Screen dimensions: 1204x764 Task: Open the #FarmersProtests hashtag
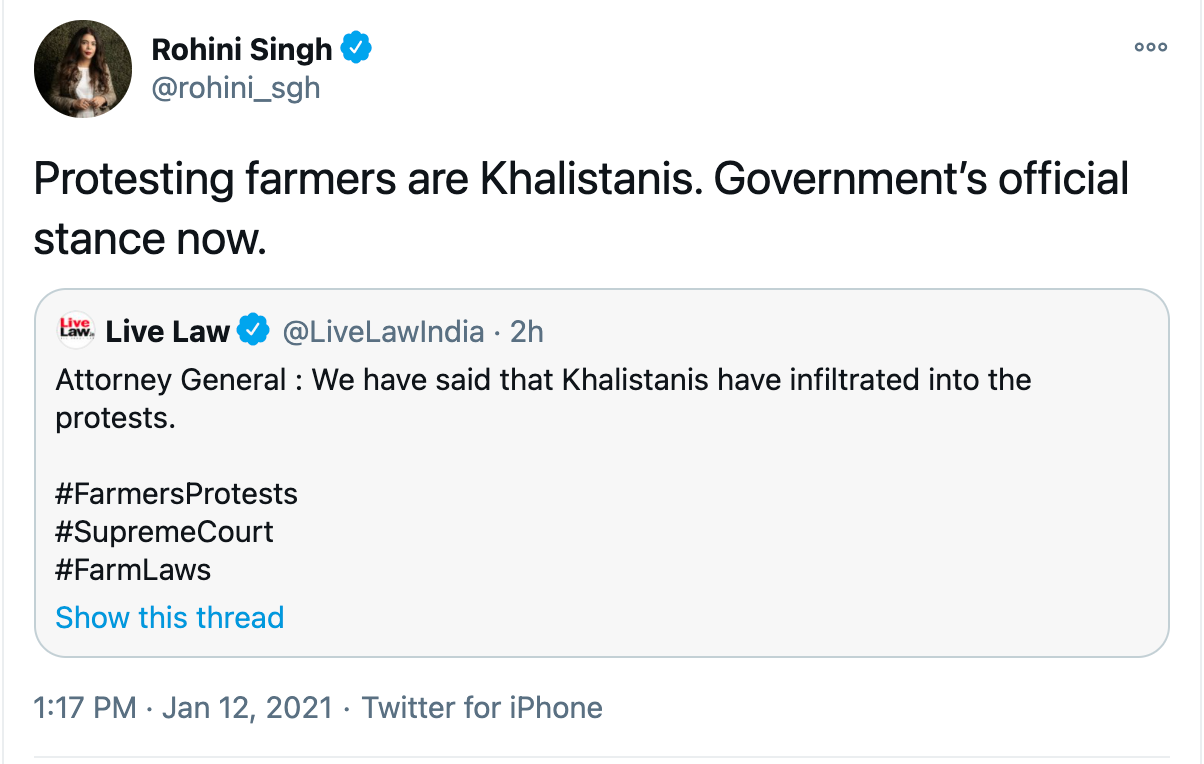tap(177, 494)
